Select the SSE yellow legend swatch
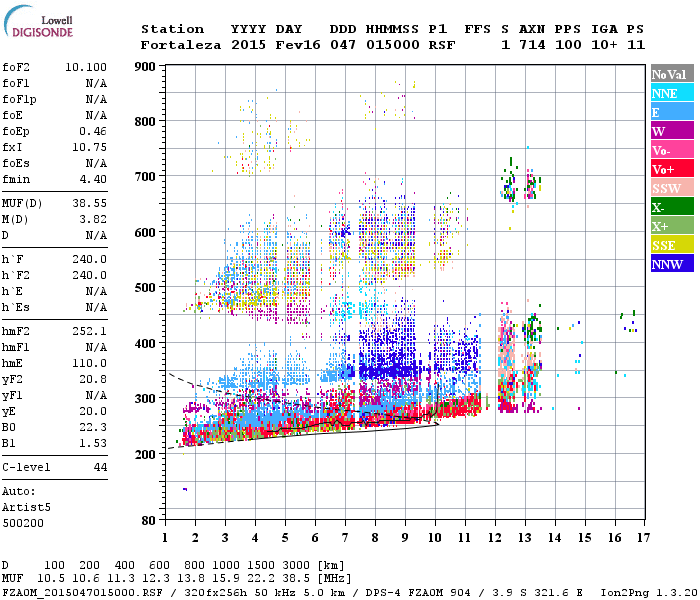The image size is (700, 600). (672, 245)
